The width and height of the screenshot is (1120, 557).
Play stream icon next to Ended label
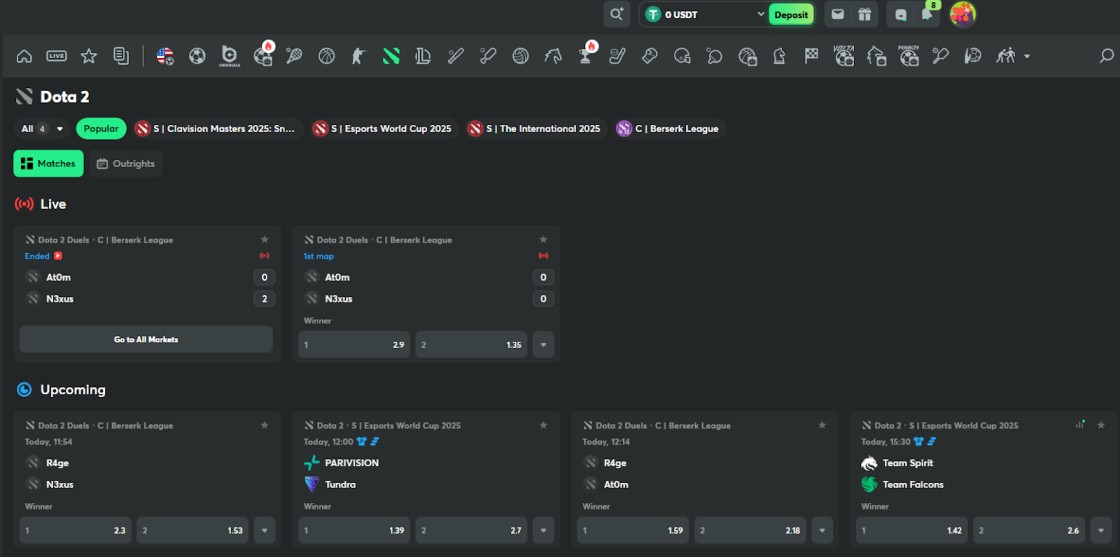click(58, 256)
